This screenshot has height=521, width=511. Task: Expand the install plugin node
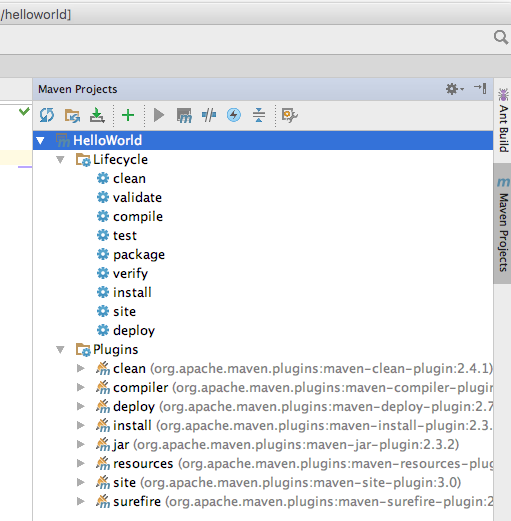coord(80,426)
